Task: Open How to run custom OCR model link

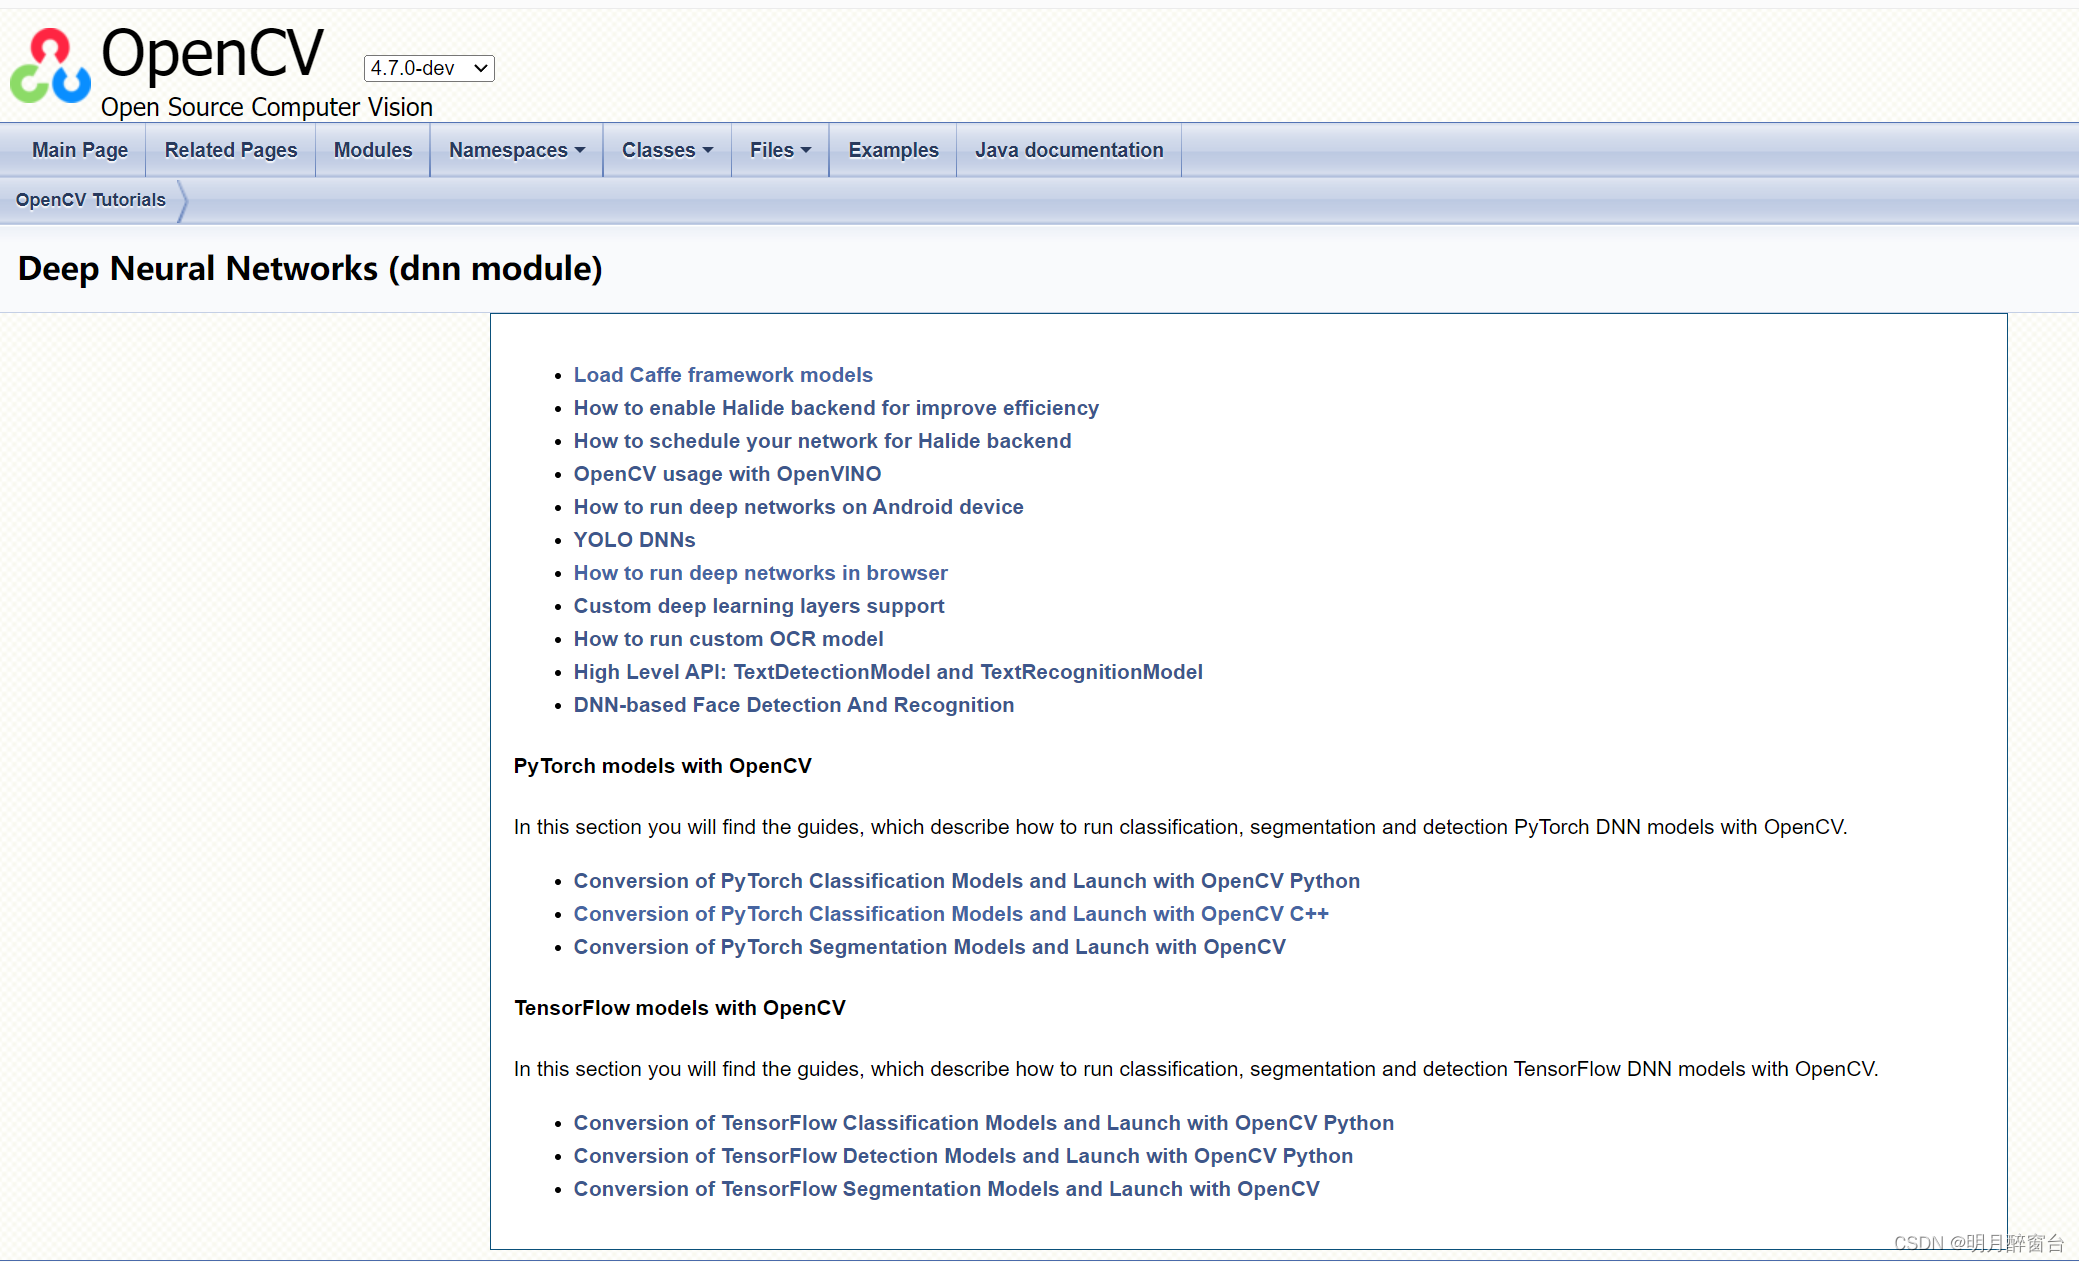Action: (728, 639)
